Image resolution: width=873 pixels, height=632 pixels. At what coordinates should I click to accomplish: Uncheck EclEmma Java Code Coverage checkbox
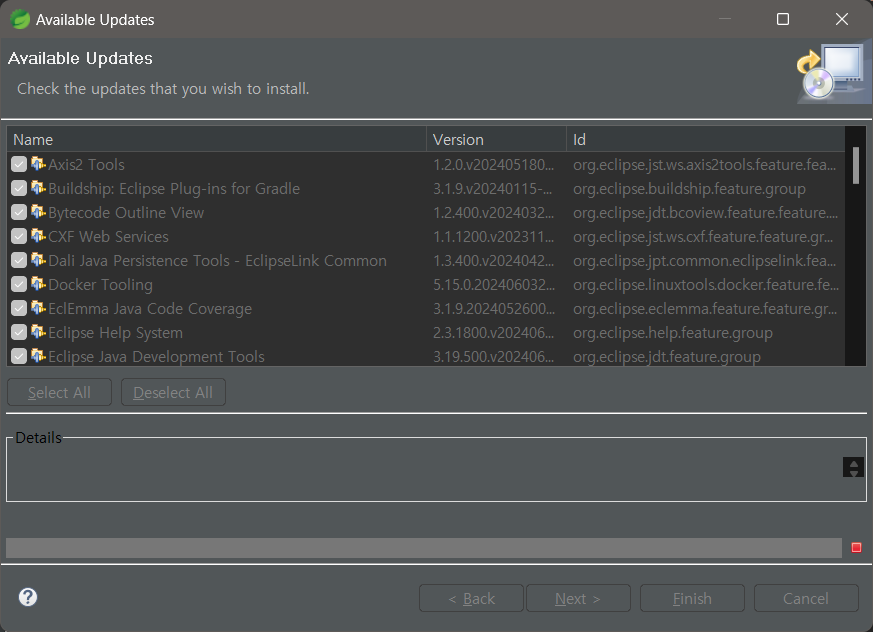(x=19, y=308)
